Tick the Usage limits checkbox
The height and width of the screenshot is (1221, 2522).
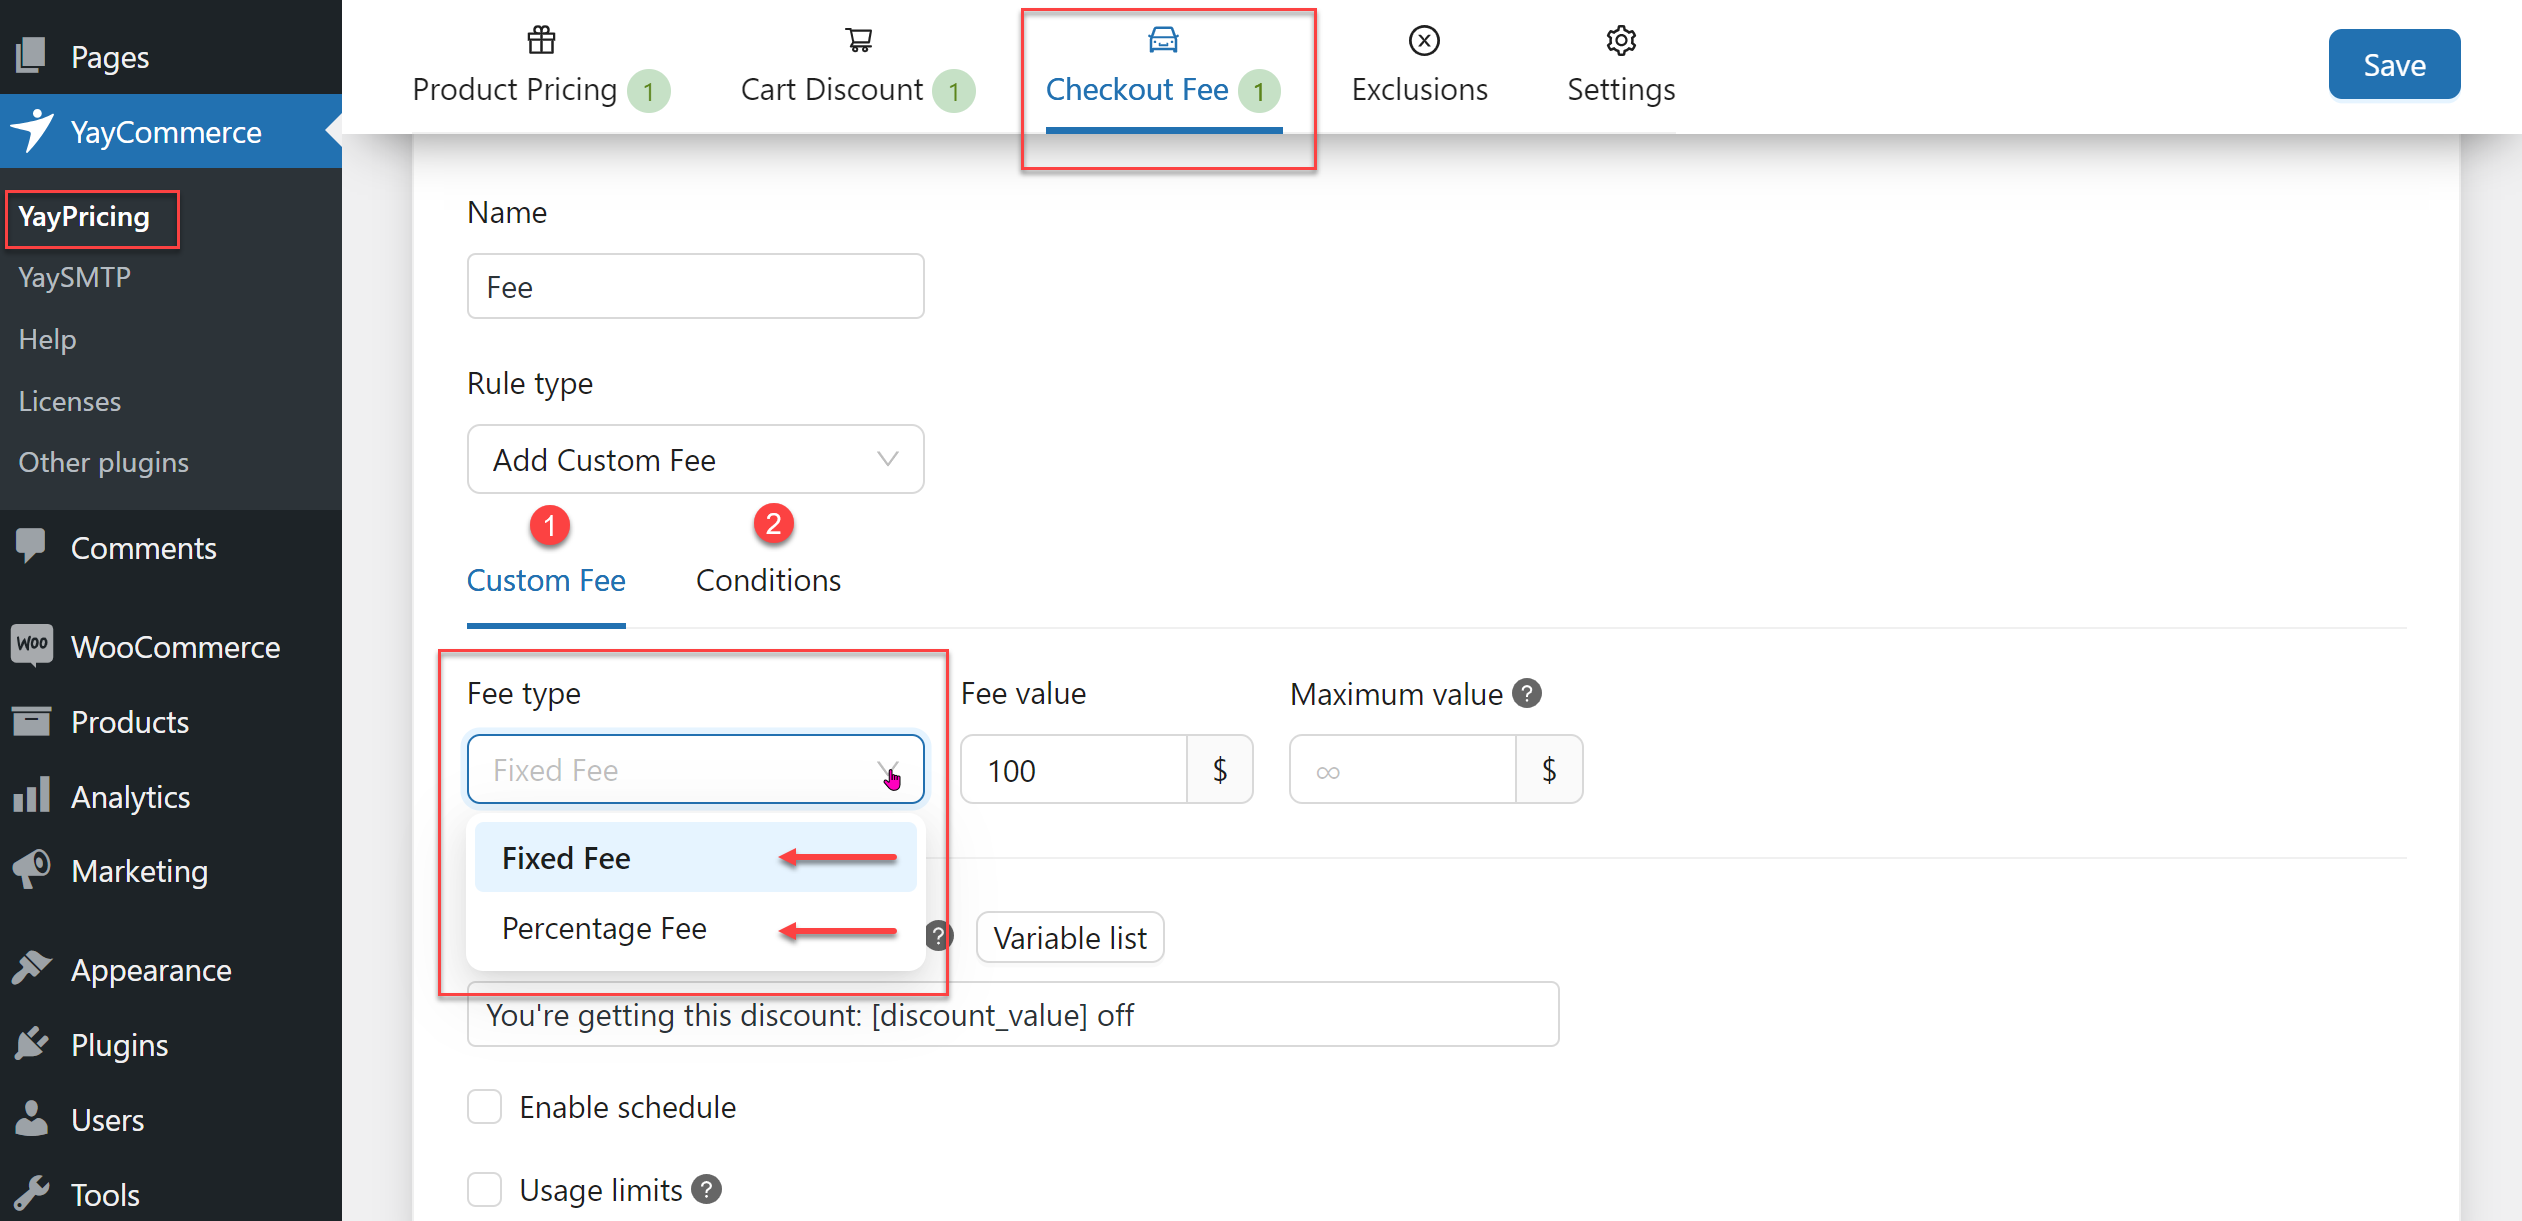click(x=485, y=1190)
